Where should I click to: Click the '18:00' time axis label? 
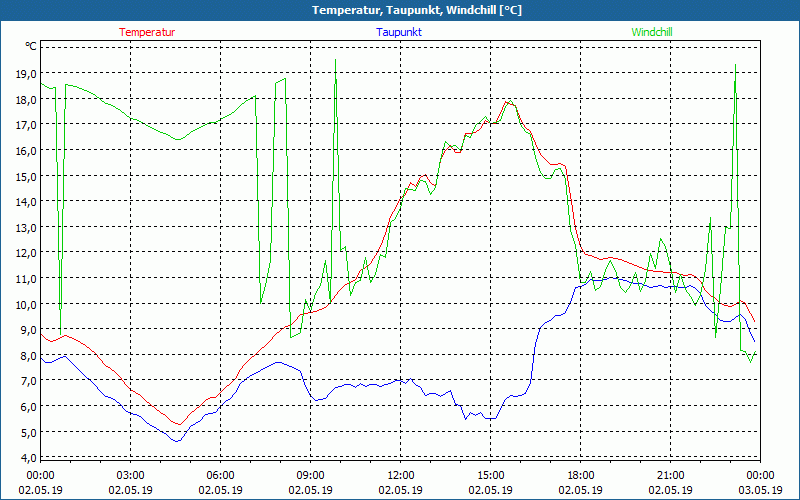coord(581,476)
